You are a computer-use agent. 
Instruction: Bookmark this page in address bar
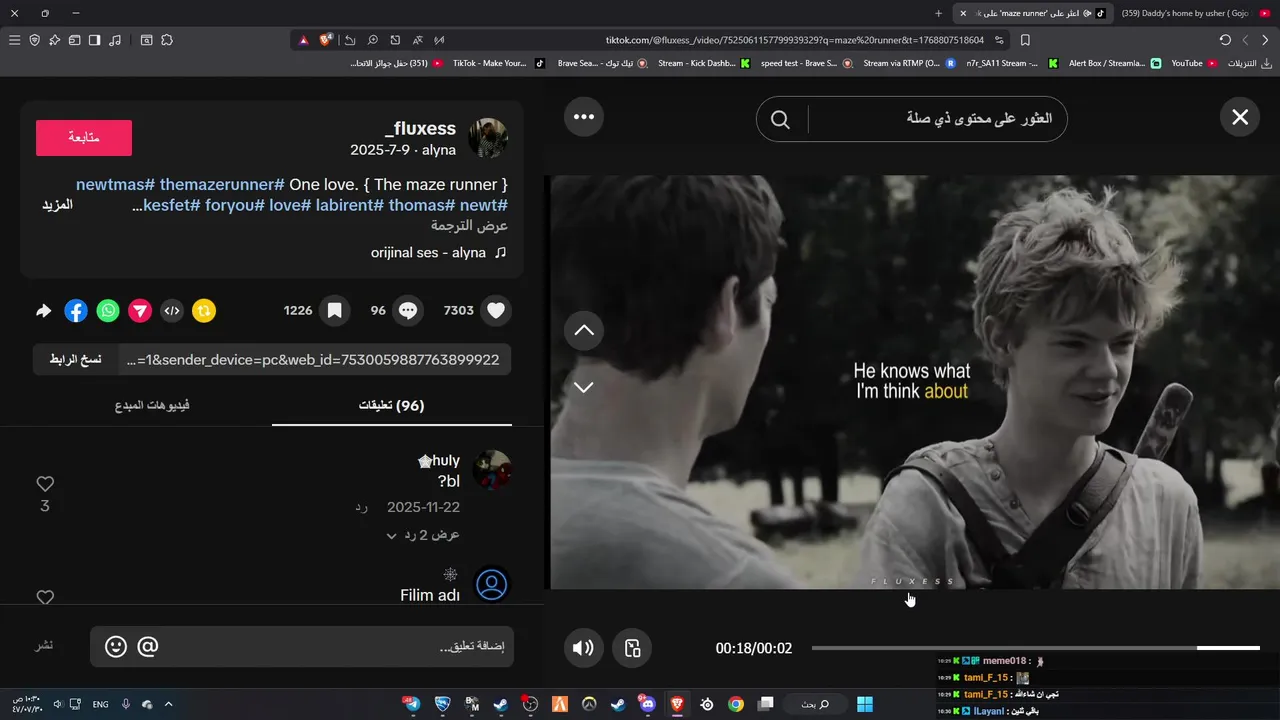[1025, 40]
